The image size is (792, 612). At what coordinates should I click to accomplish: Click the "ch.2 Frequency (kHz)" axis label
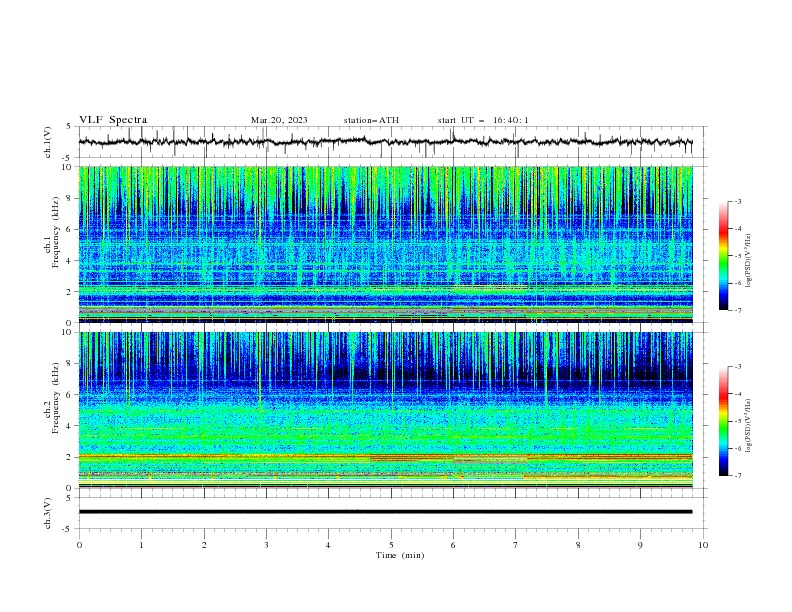[x=52, y=398]
